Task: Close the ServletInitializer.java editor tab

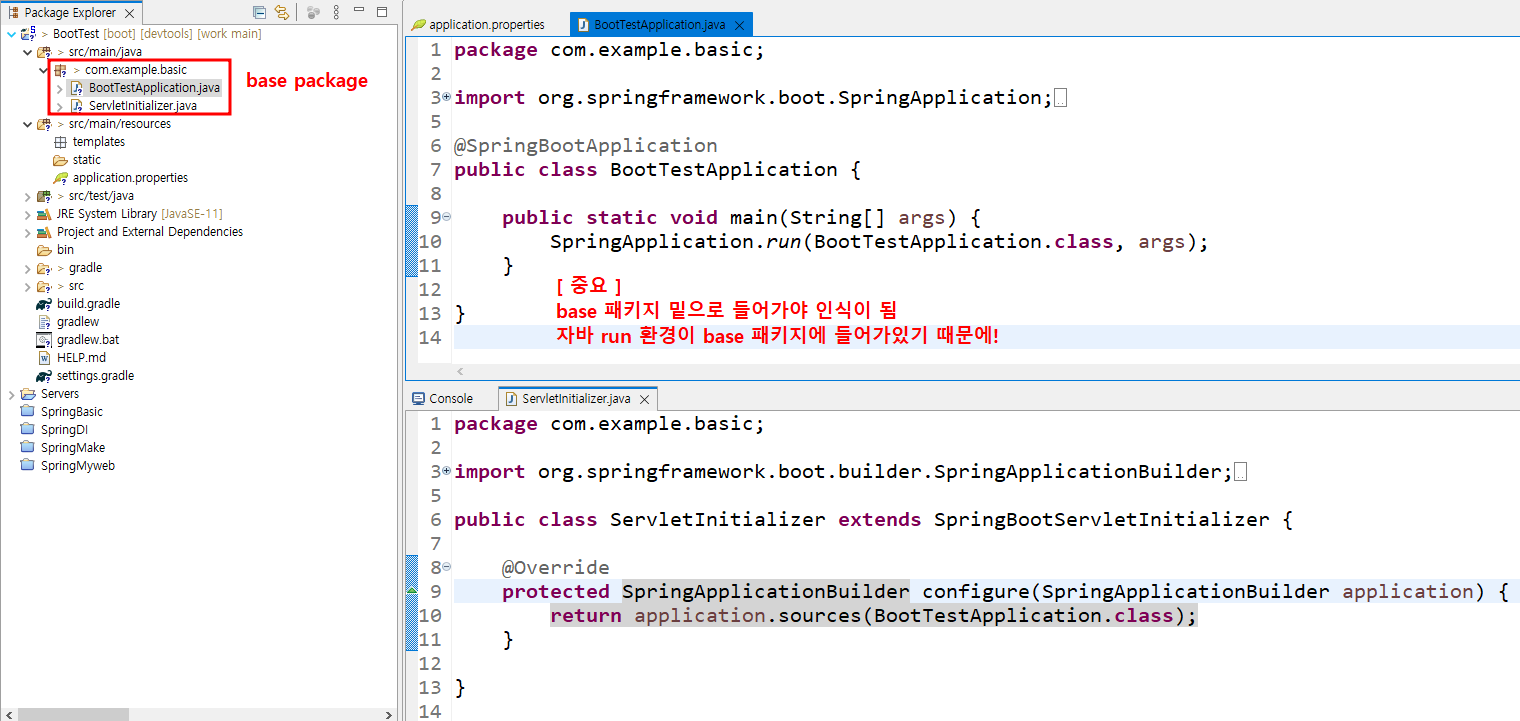Action: (645, 399)
